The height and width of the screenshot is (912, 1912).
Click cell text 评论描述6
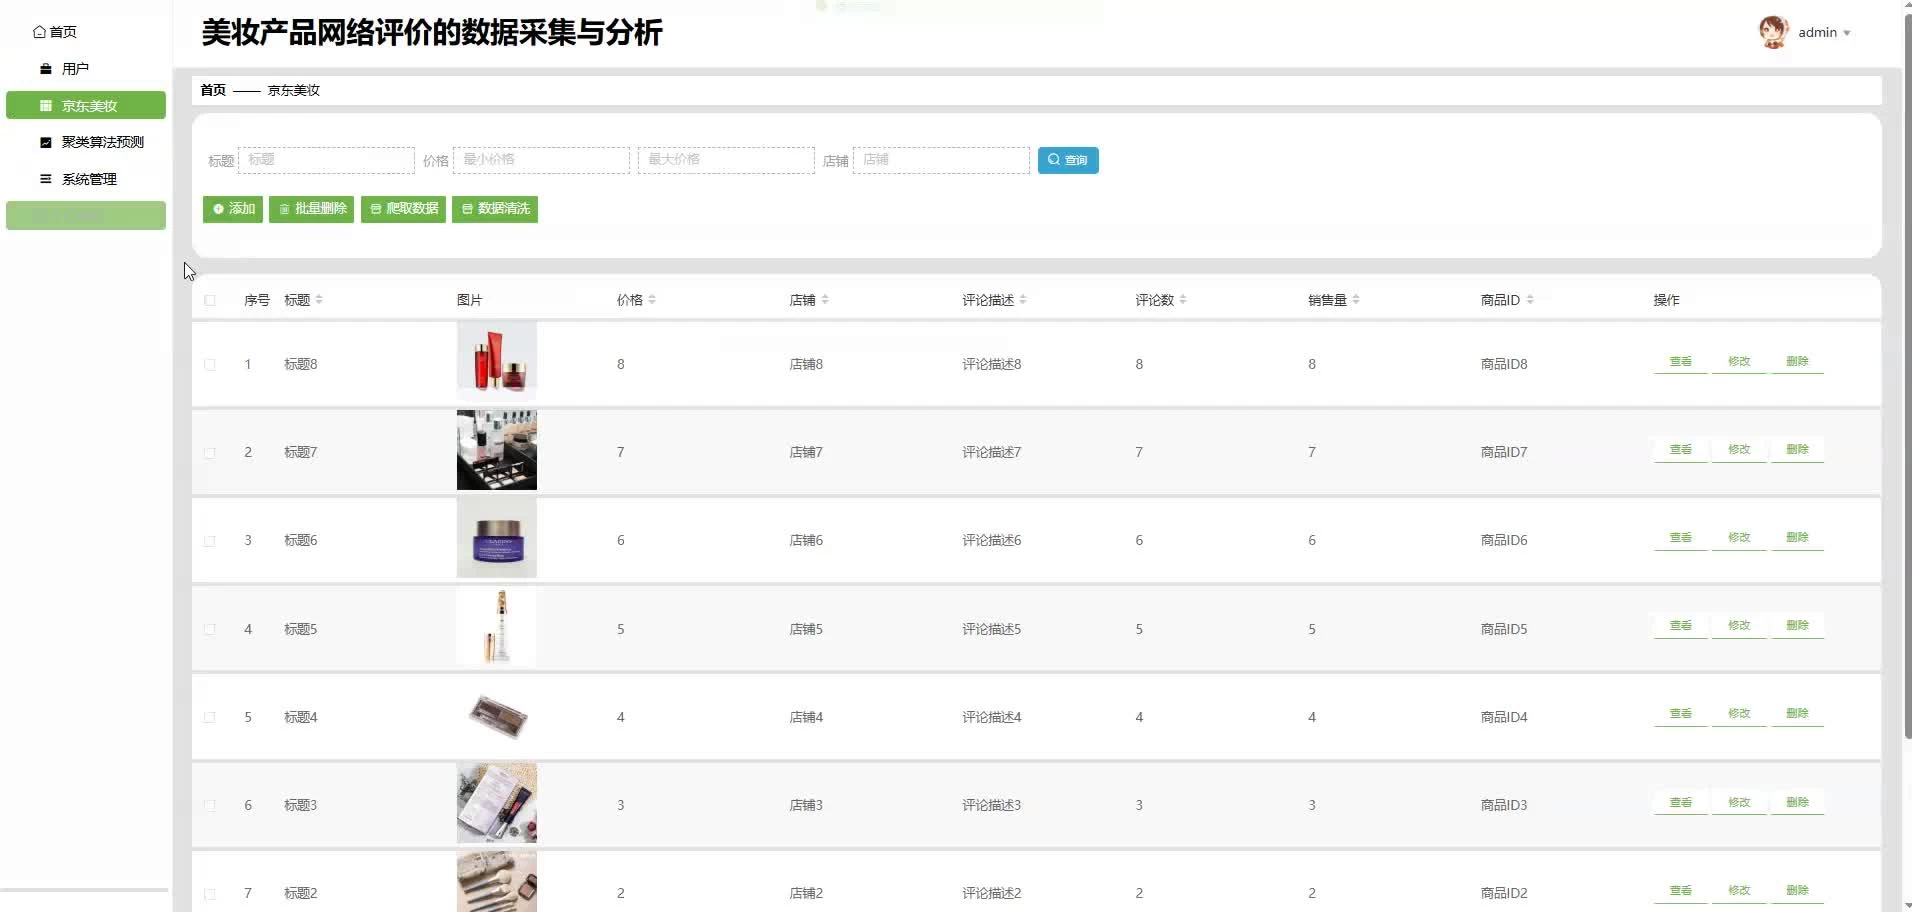992,541
